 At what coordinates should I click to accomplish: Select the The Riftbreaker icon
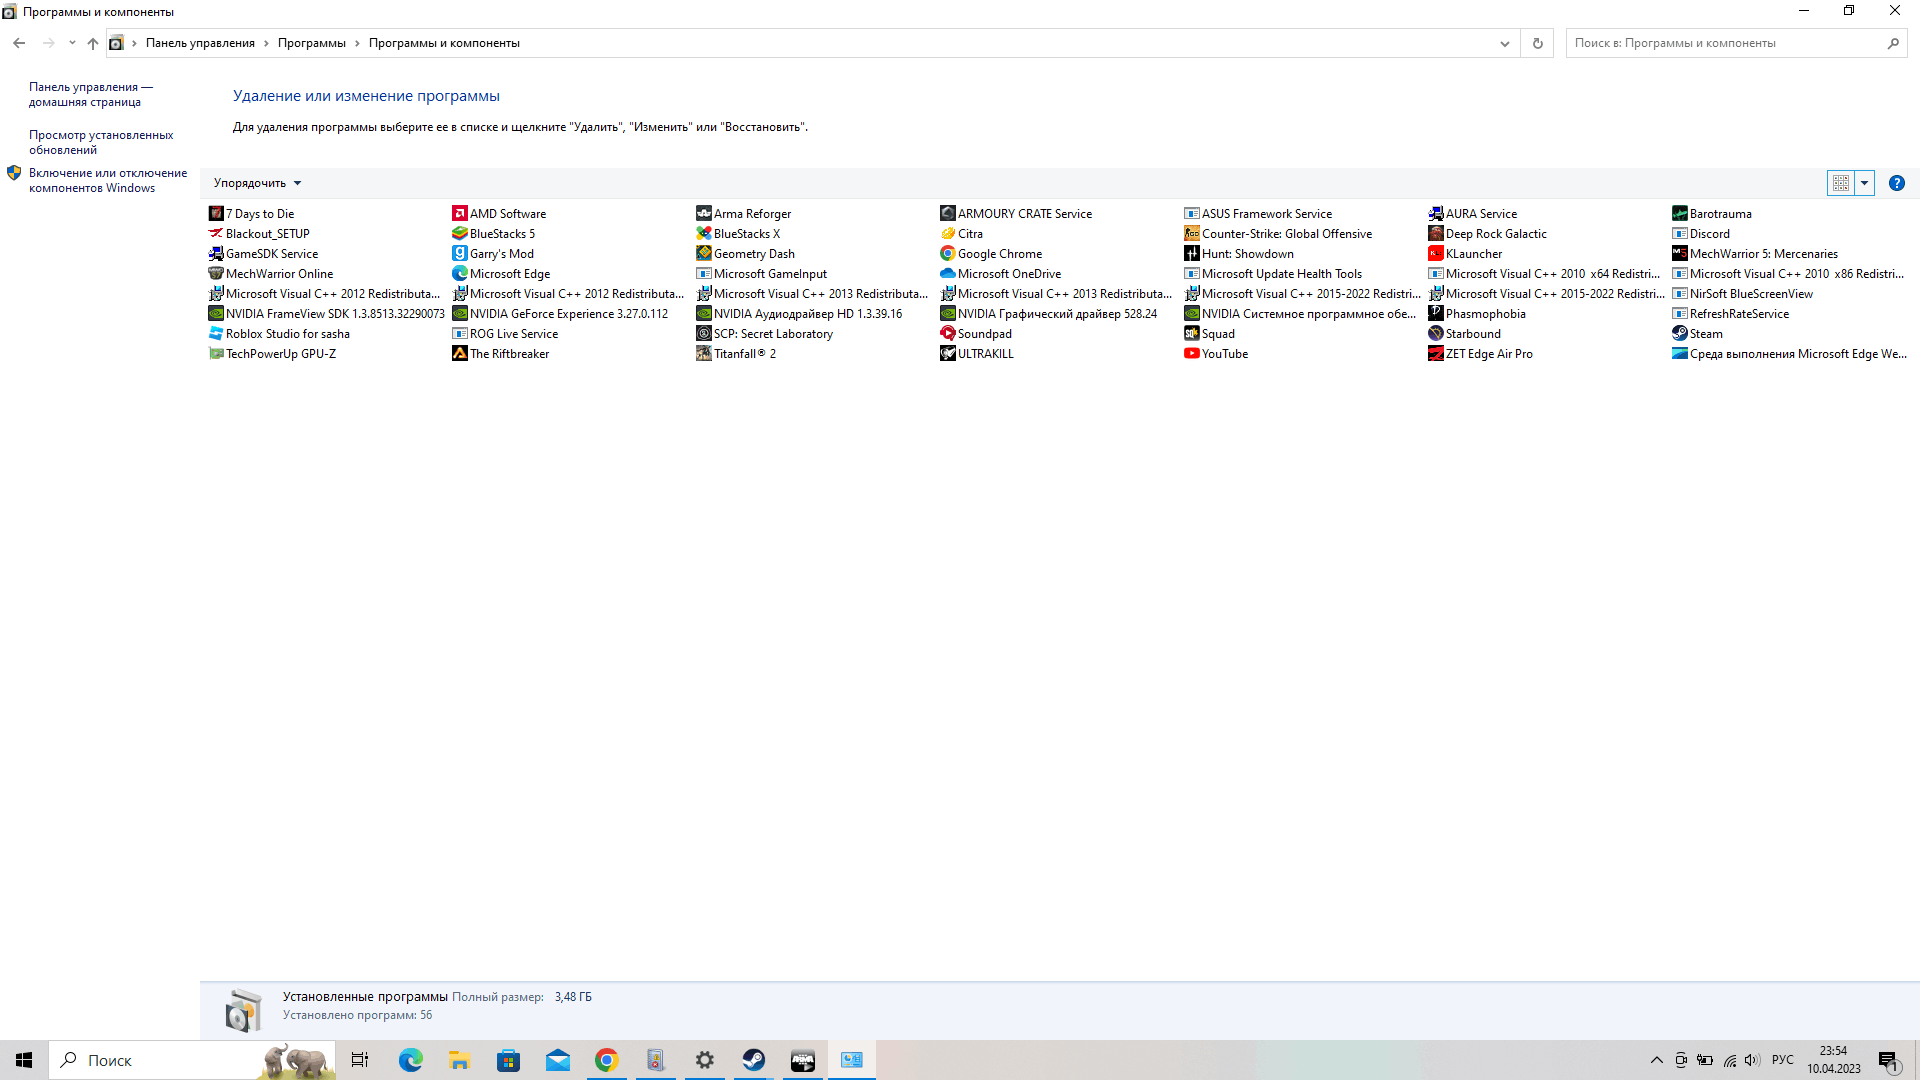pos(460,353)
